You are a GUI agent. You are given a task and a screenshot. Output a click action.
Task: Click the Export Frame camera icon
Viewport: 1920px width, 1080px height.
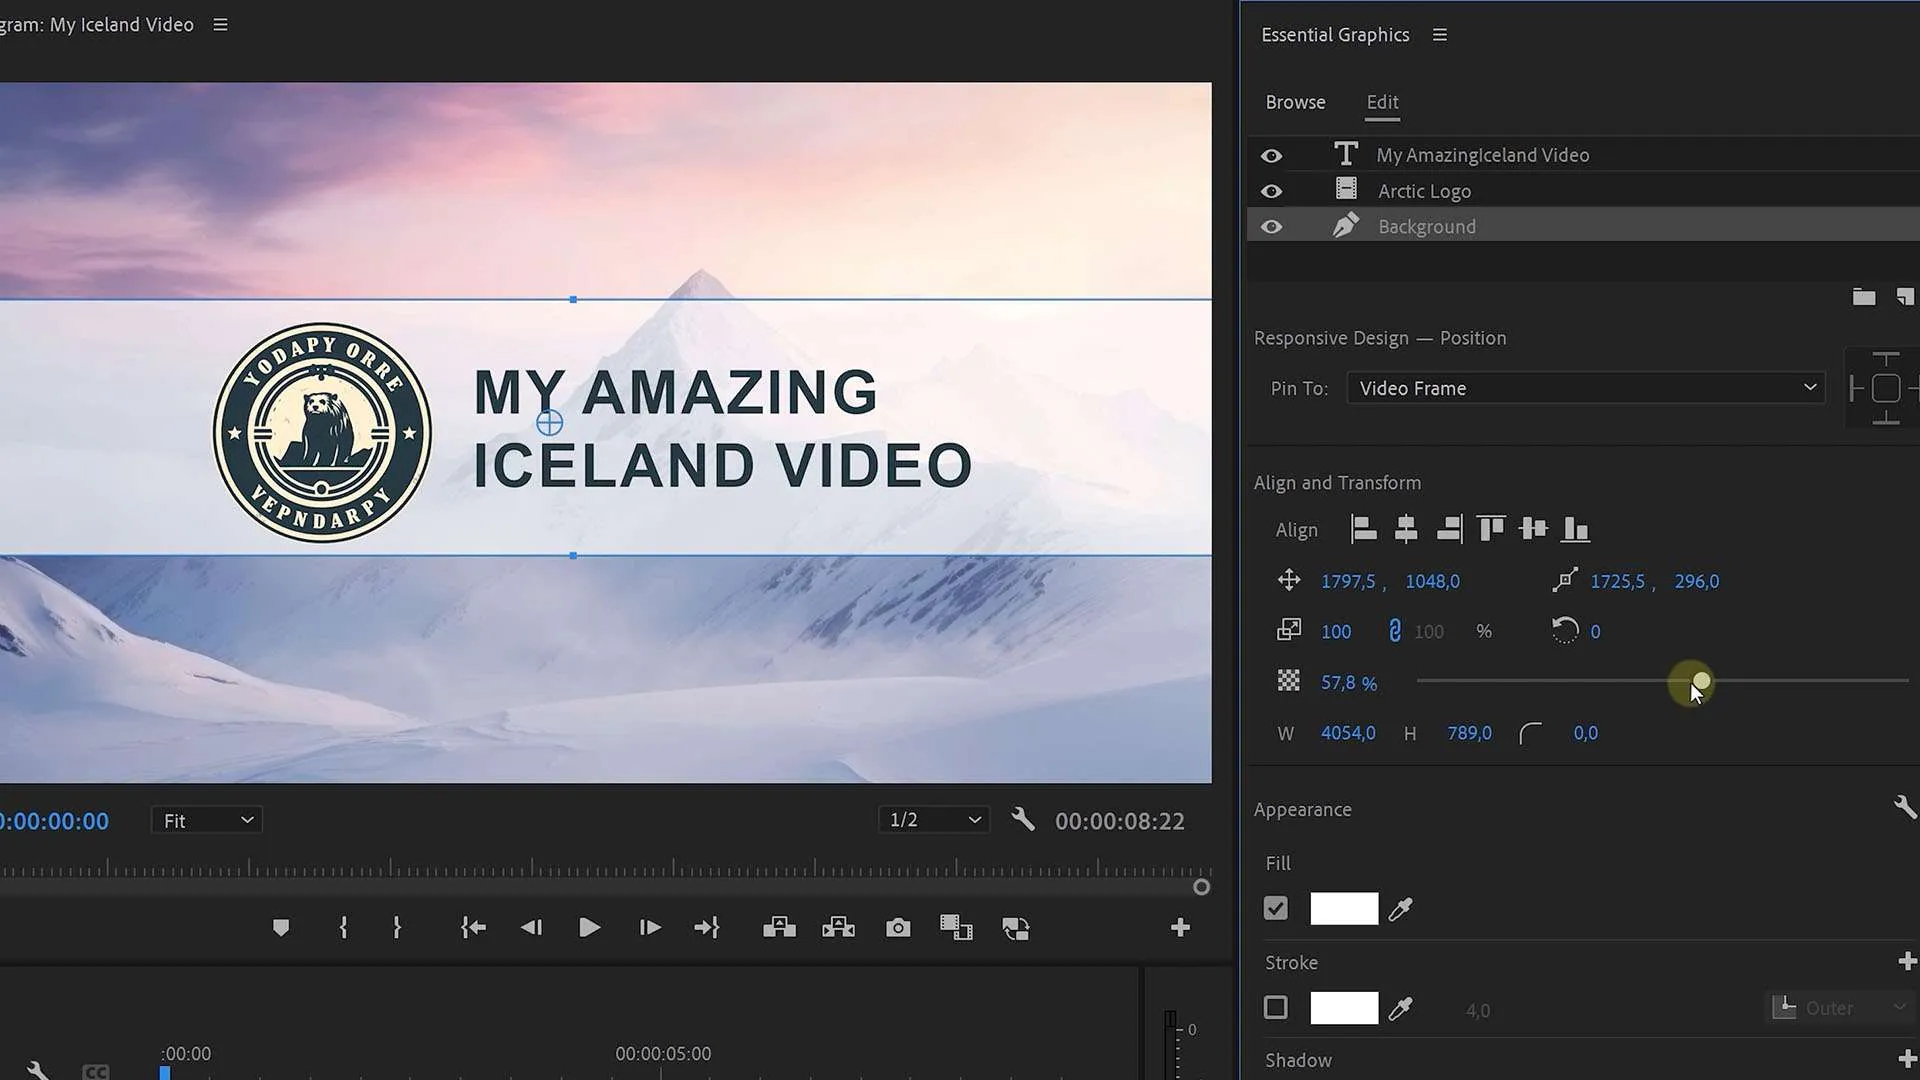[898, 928]
